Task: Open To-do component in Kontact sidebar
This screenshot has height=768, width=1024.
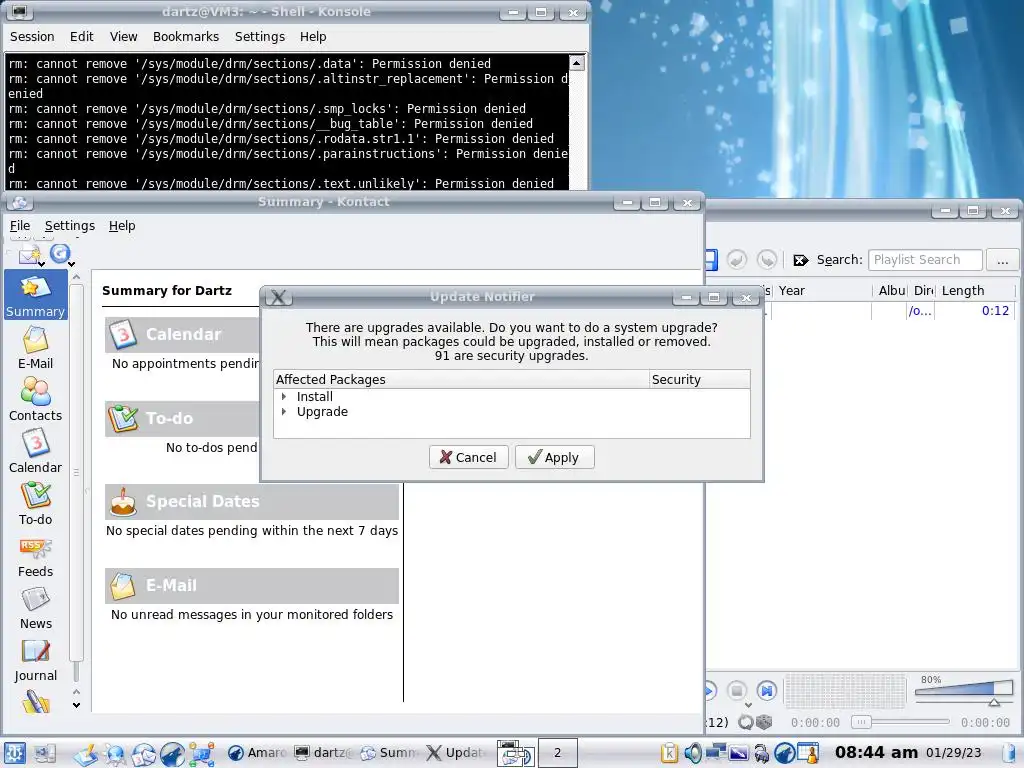Action: 35,504
